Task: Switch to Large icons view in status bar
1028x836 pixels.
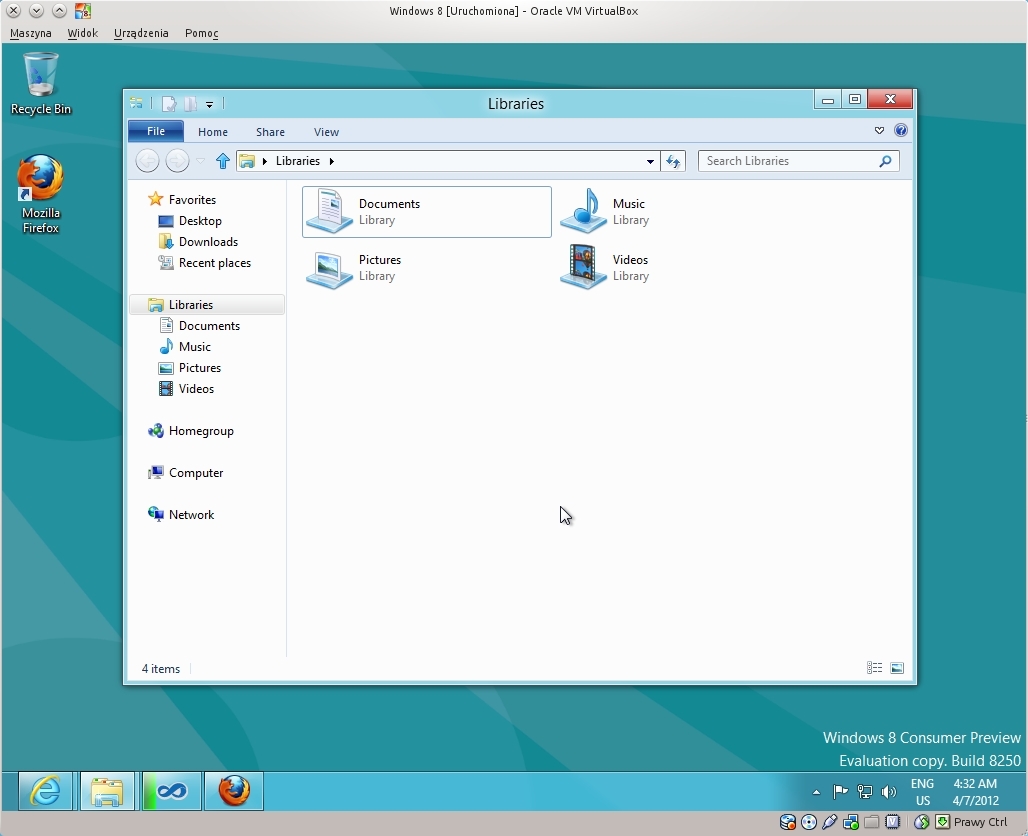Action: [897, 667]
